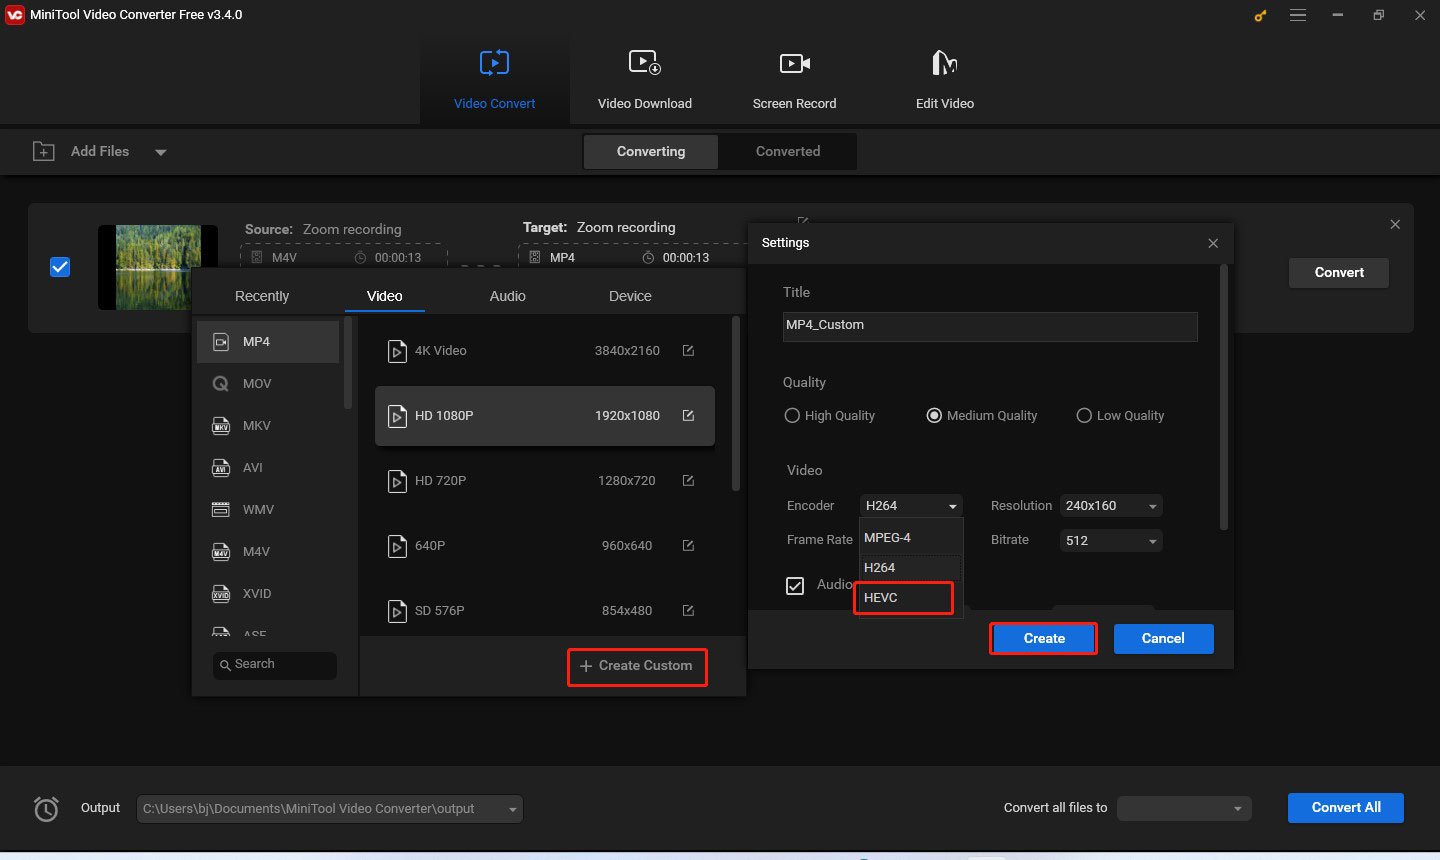Image resolution: width=1440 pixels, height=860 pixels.
Task: Click the format Search field
Action: coord(275,665)
